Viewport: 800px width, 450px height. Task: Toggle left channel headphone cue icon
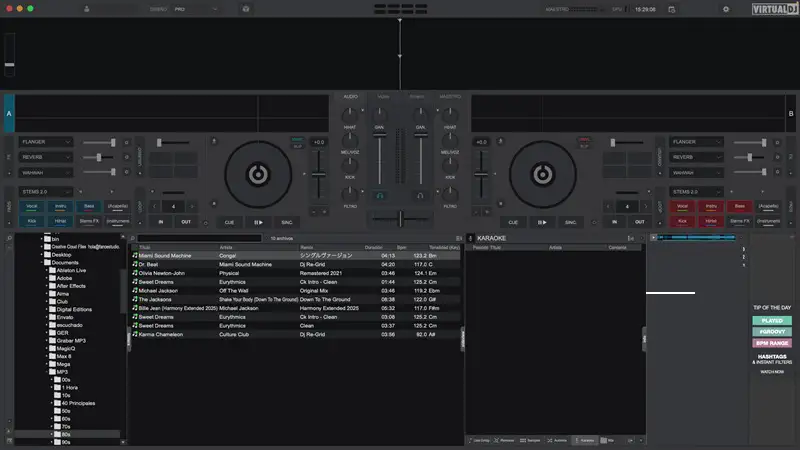pyautogui.click(x=380, y=195)
